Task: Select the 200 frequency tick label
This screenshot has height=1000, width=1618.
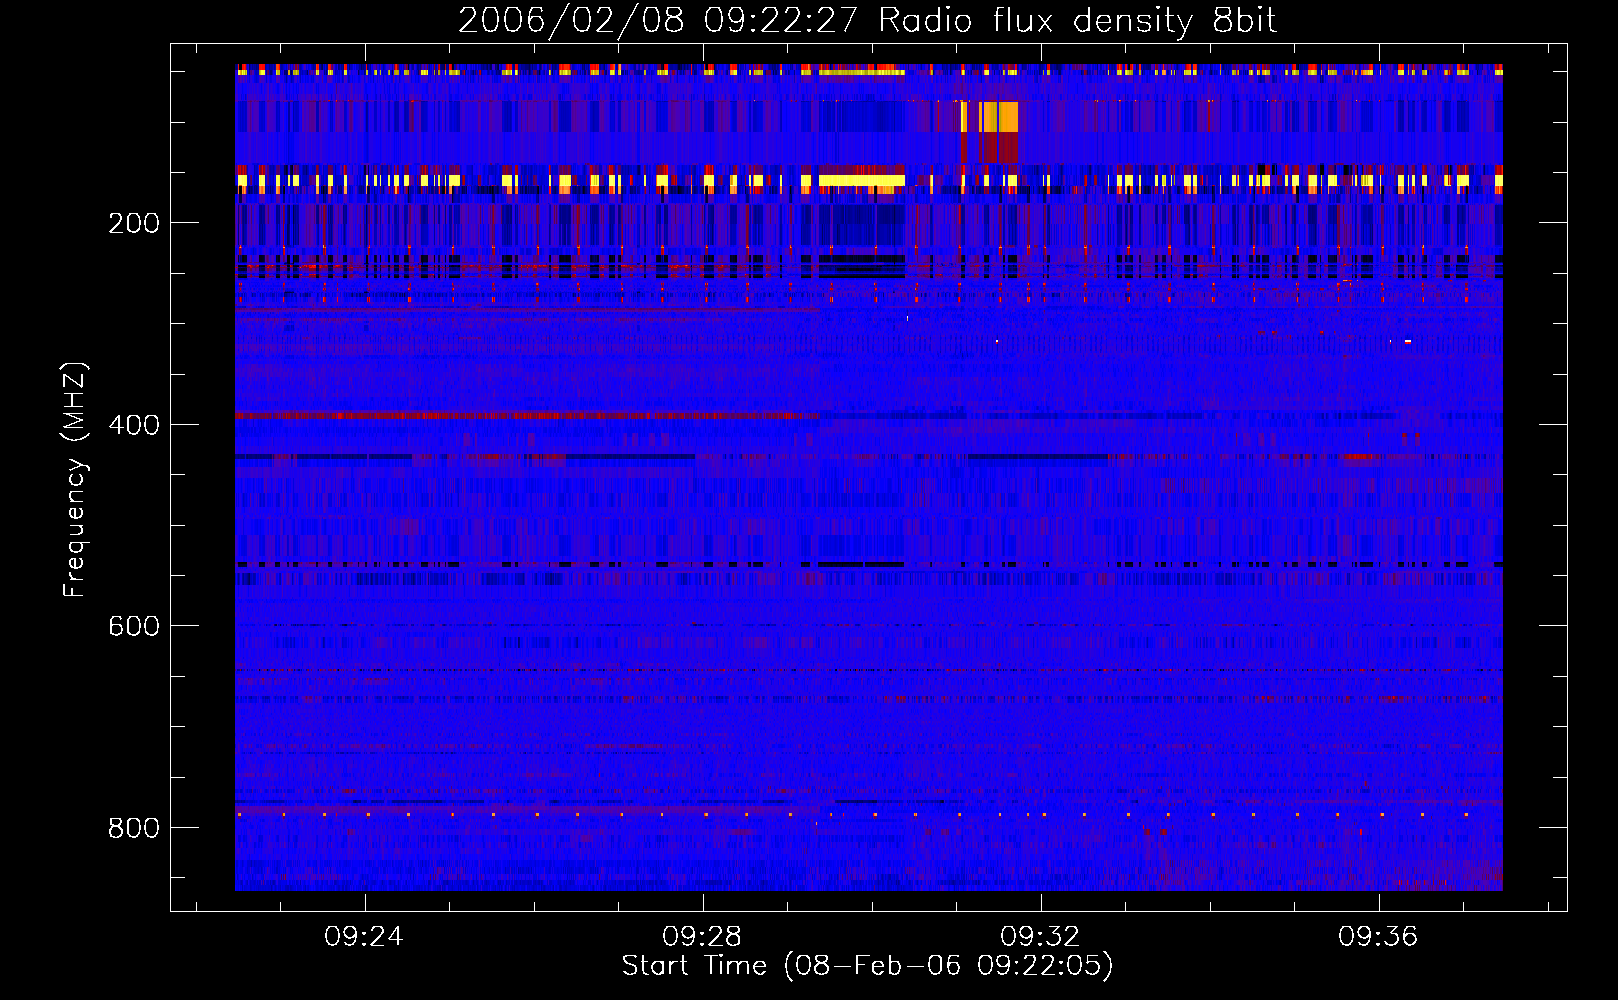Action: (x=134, y=223)
